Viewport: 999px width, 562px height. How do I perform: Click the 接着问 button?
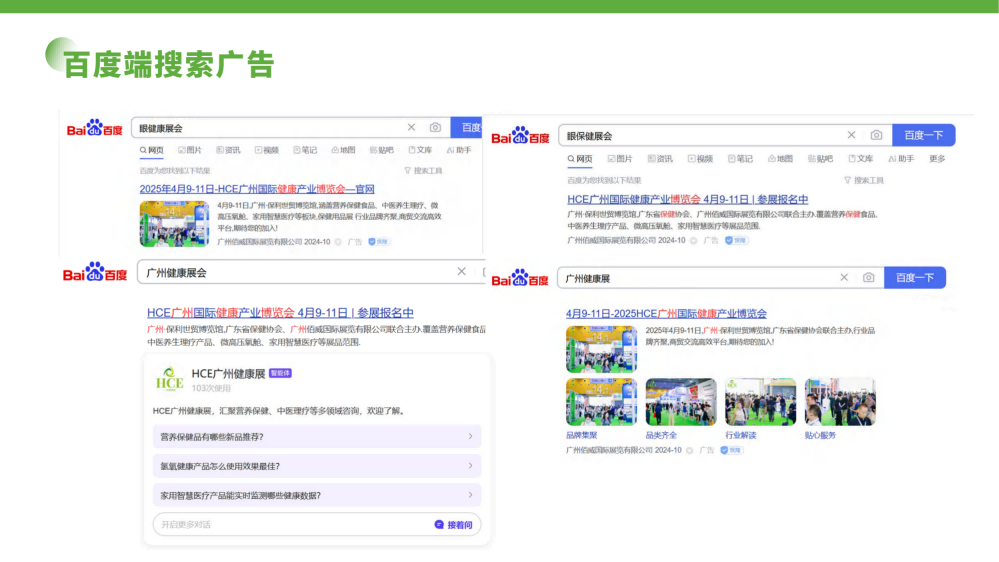point(454,524)
